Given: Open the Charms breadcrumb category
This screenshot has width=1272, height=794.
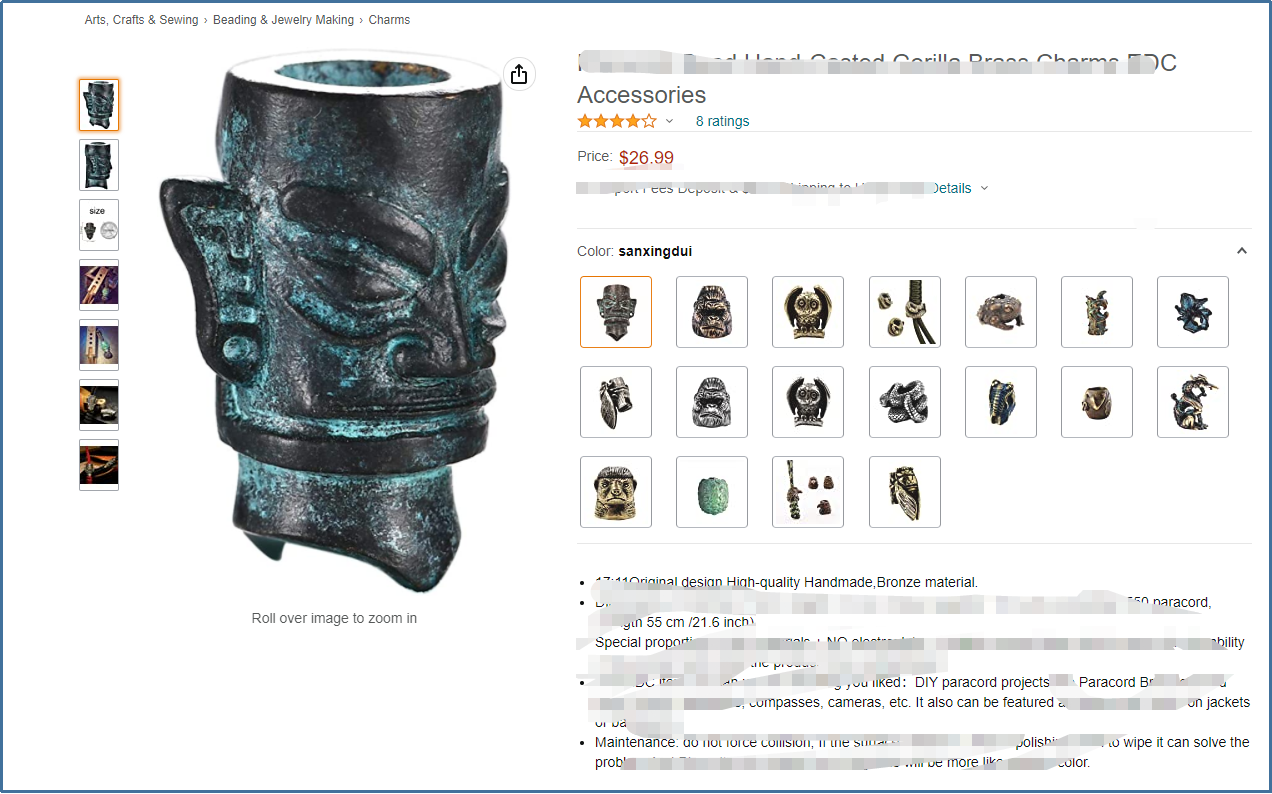Looking at the screenshot, I should tap(389, 20).
